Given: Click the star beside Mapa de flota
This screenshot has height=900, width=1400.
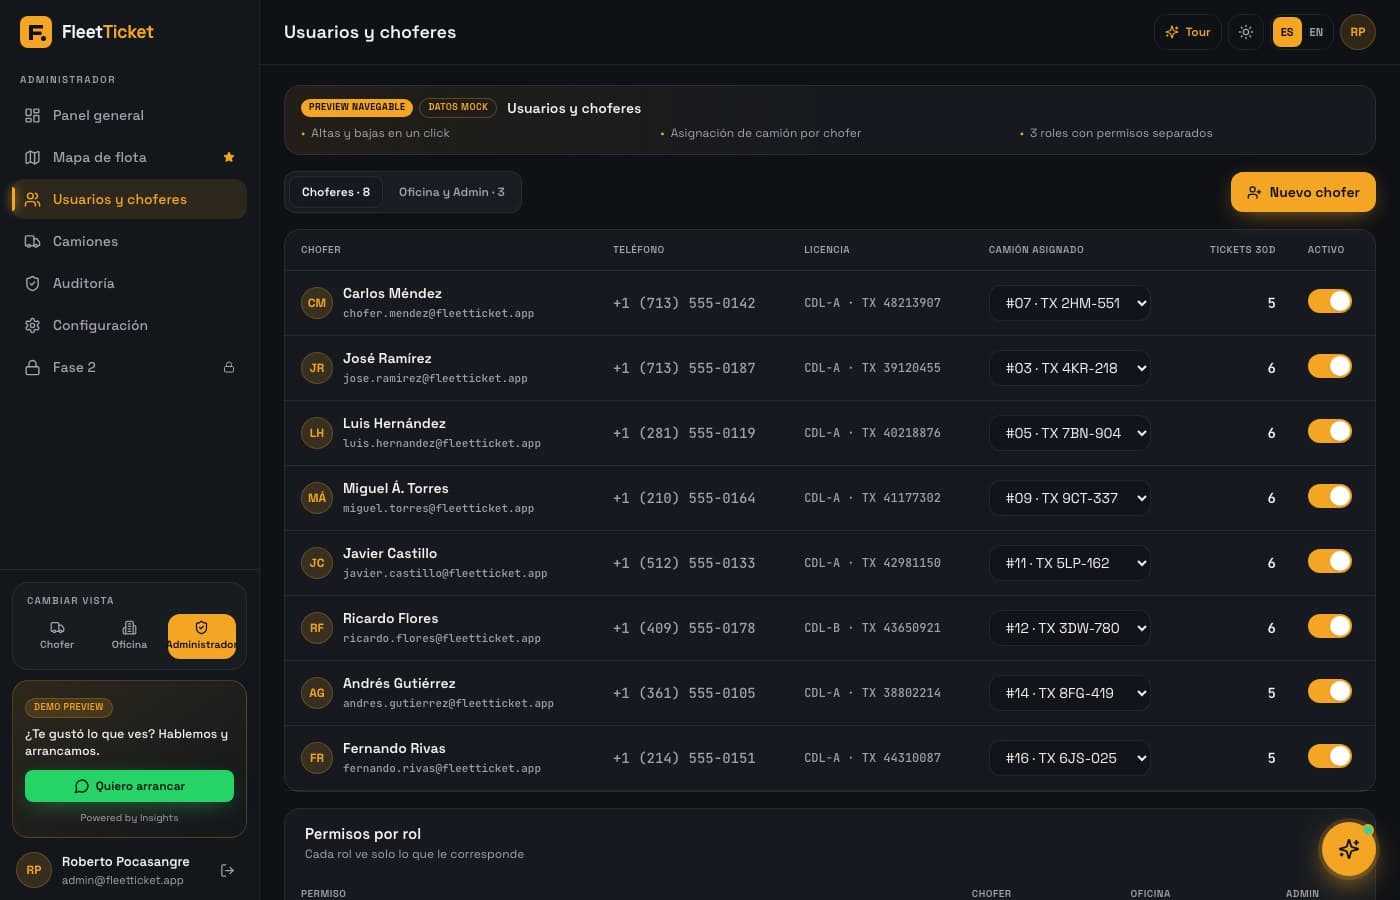Looking at the screenshot, I should (229, 157).
